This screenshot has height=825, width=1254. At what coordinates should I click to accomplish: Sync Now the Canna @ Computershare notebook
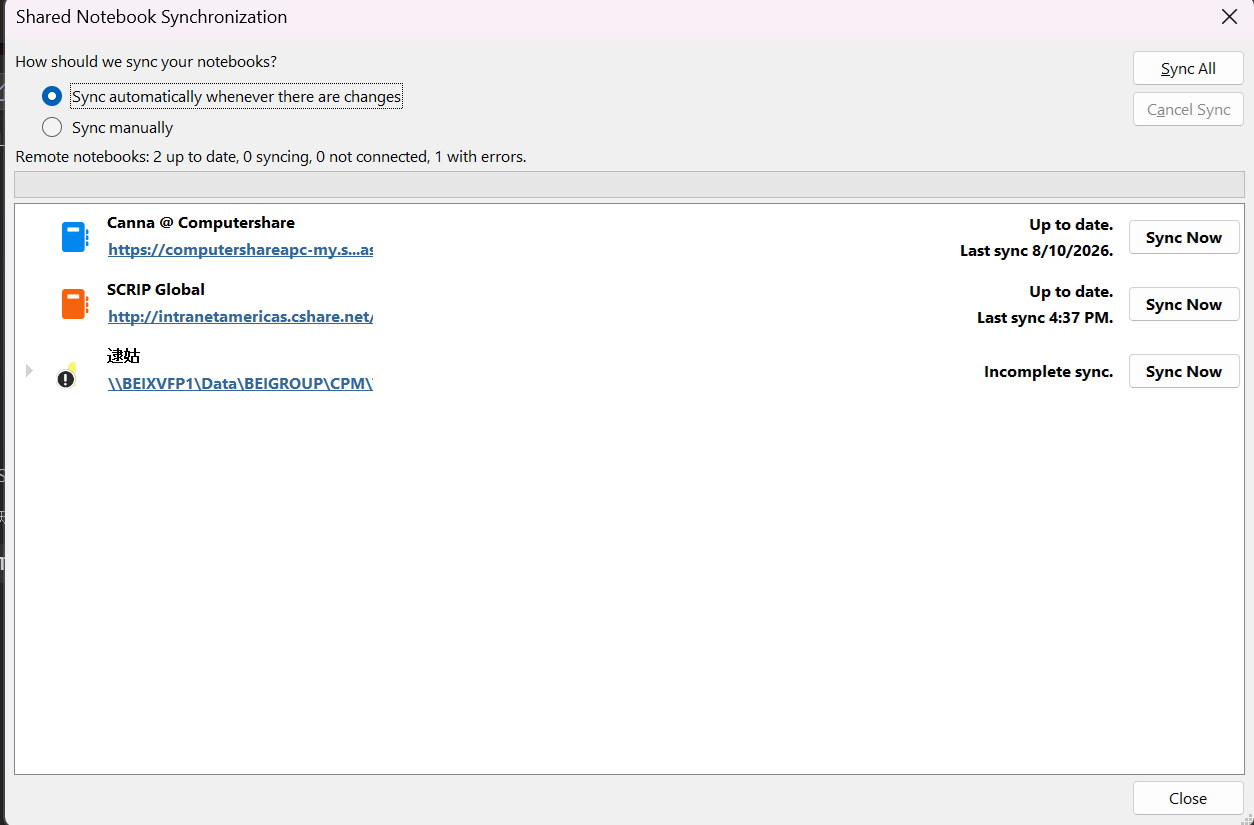pyautogui.click(x=1184, y=238)
